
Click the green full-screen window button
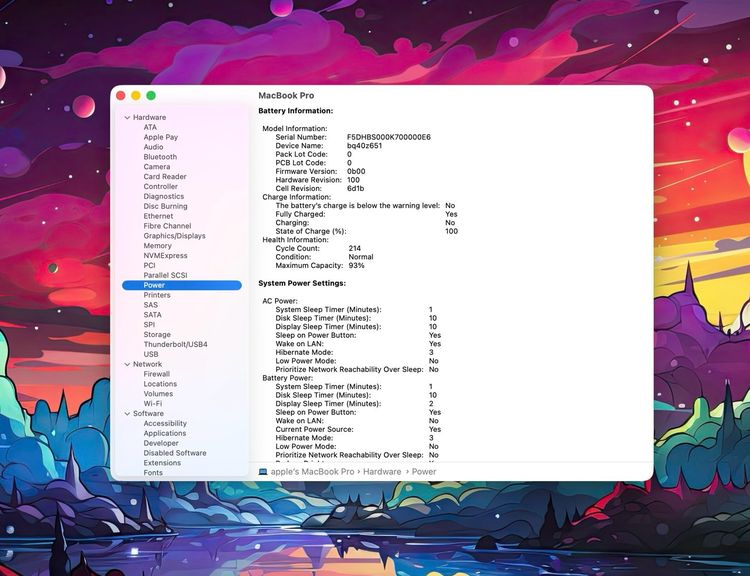point(151,96)
